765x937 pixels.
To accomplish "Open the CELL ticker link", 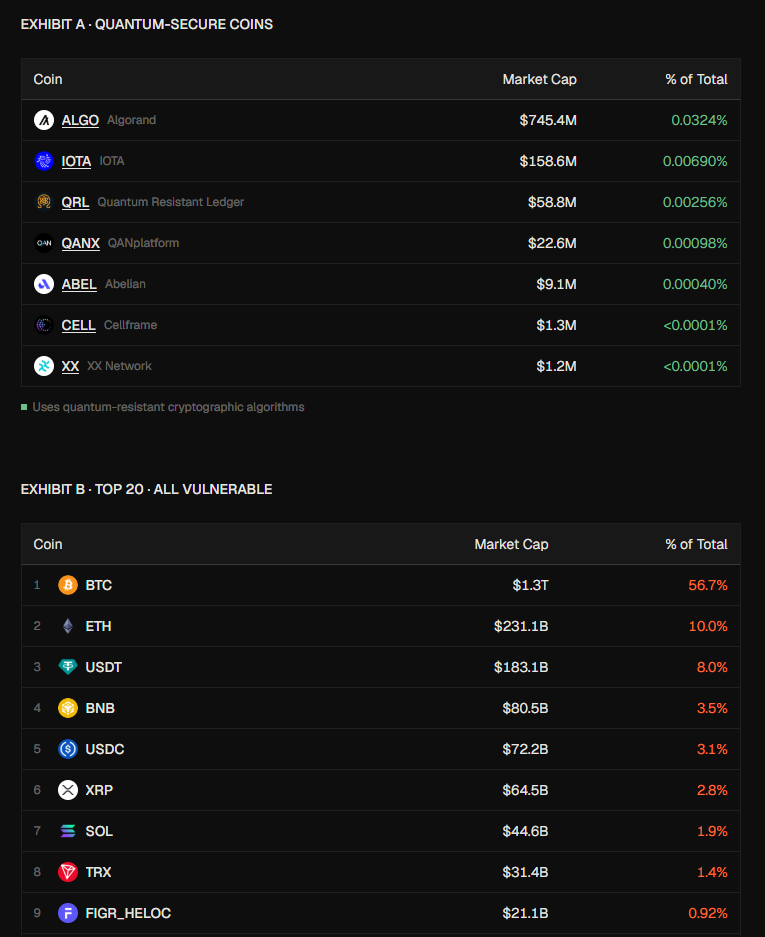I will coord(78,325).
